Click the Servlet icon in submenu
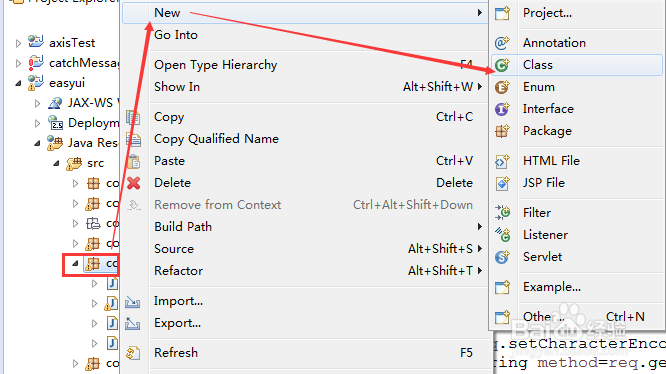The width and height of the screenshot is (666, 374). click(x=502, y=257)
